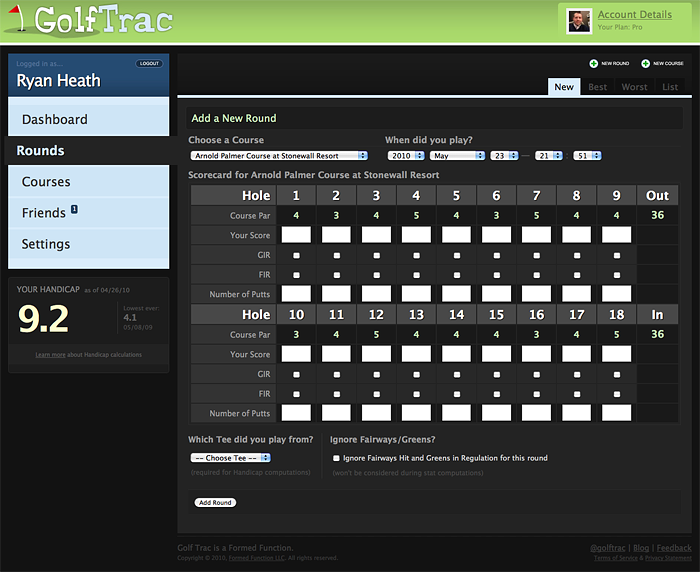
Task: Open the month May dropdown
Action: pos(457,155)
